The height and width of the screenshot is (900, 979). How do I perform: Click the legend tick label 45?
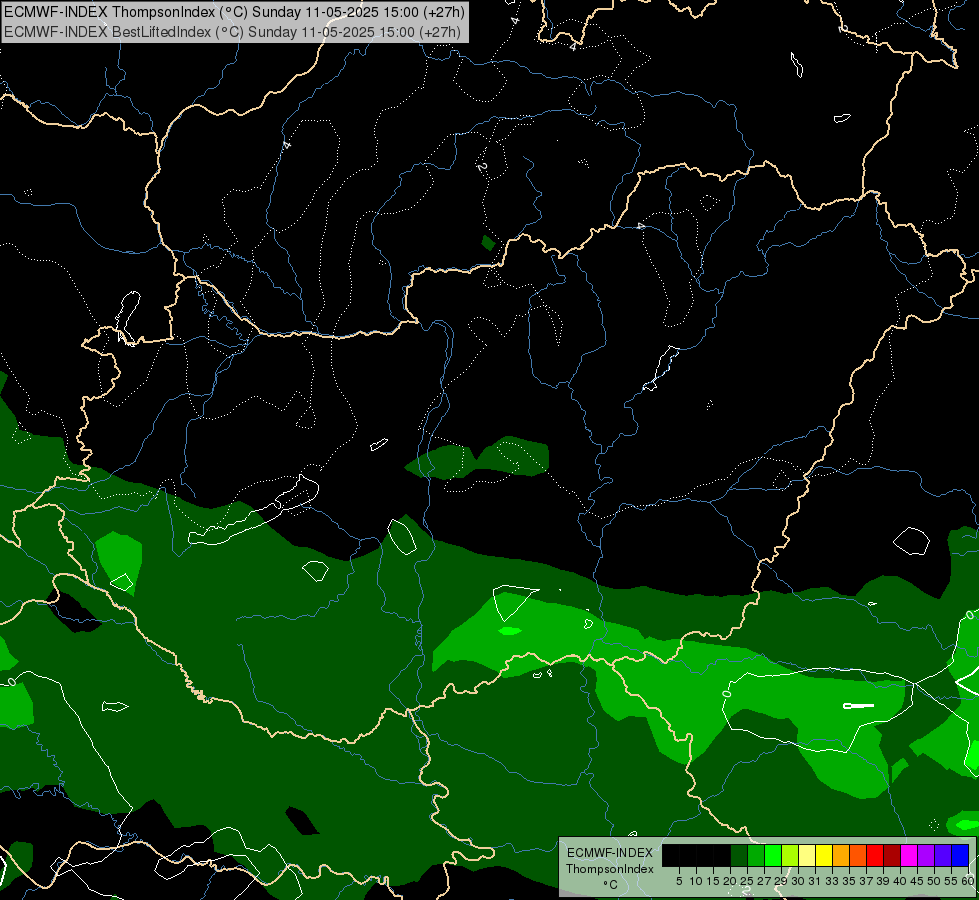[917, 881]
